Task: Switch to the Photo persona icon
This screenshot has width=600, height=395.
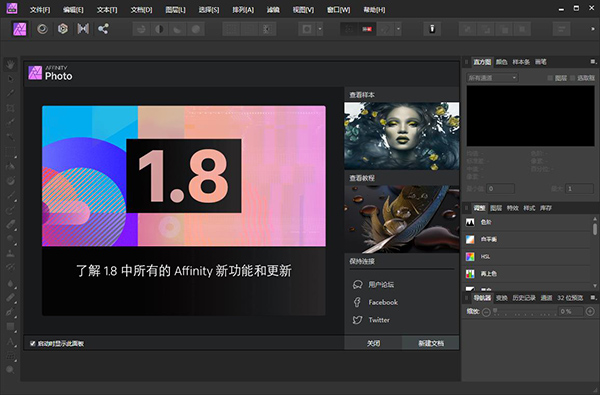Action: [x=20, y=29]
